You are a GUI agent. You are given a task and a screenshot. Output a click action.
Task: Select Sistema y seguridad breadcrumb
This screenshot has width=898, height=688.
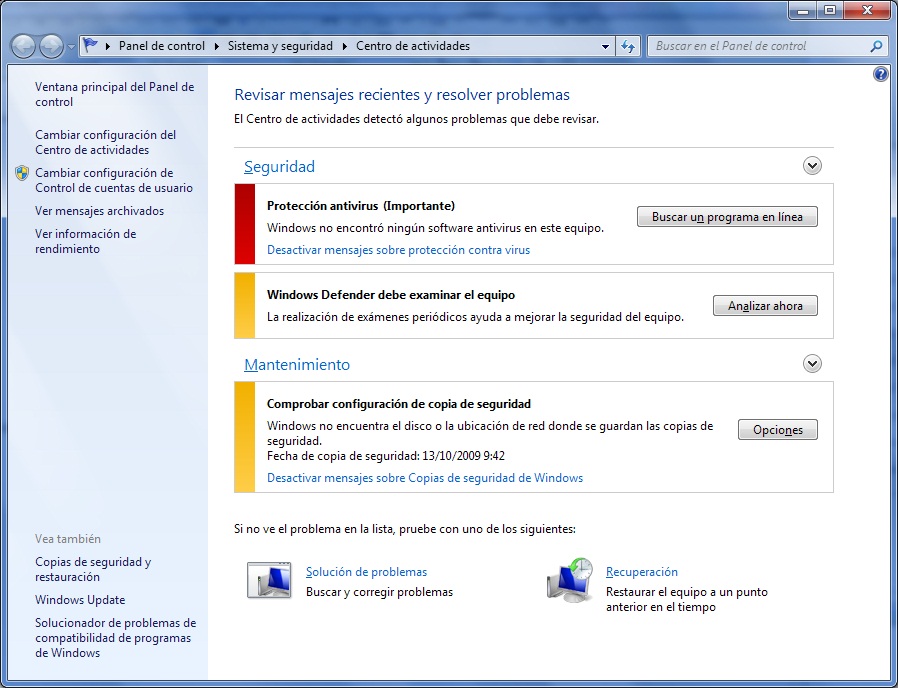pyautogui.click(x=280, y=46)
